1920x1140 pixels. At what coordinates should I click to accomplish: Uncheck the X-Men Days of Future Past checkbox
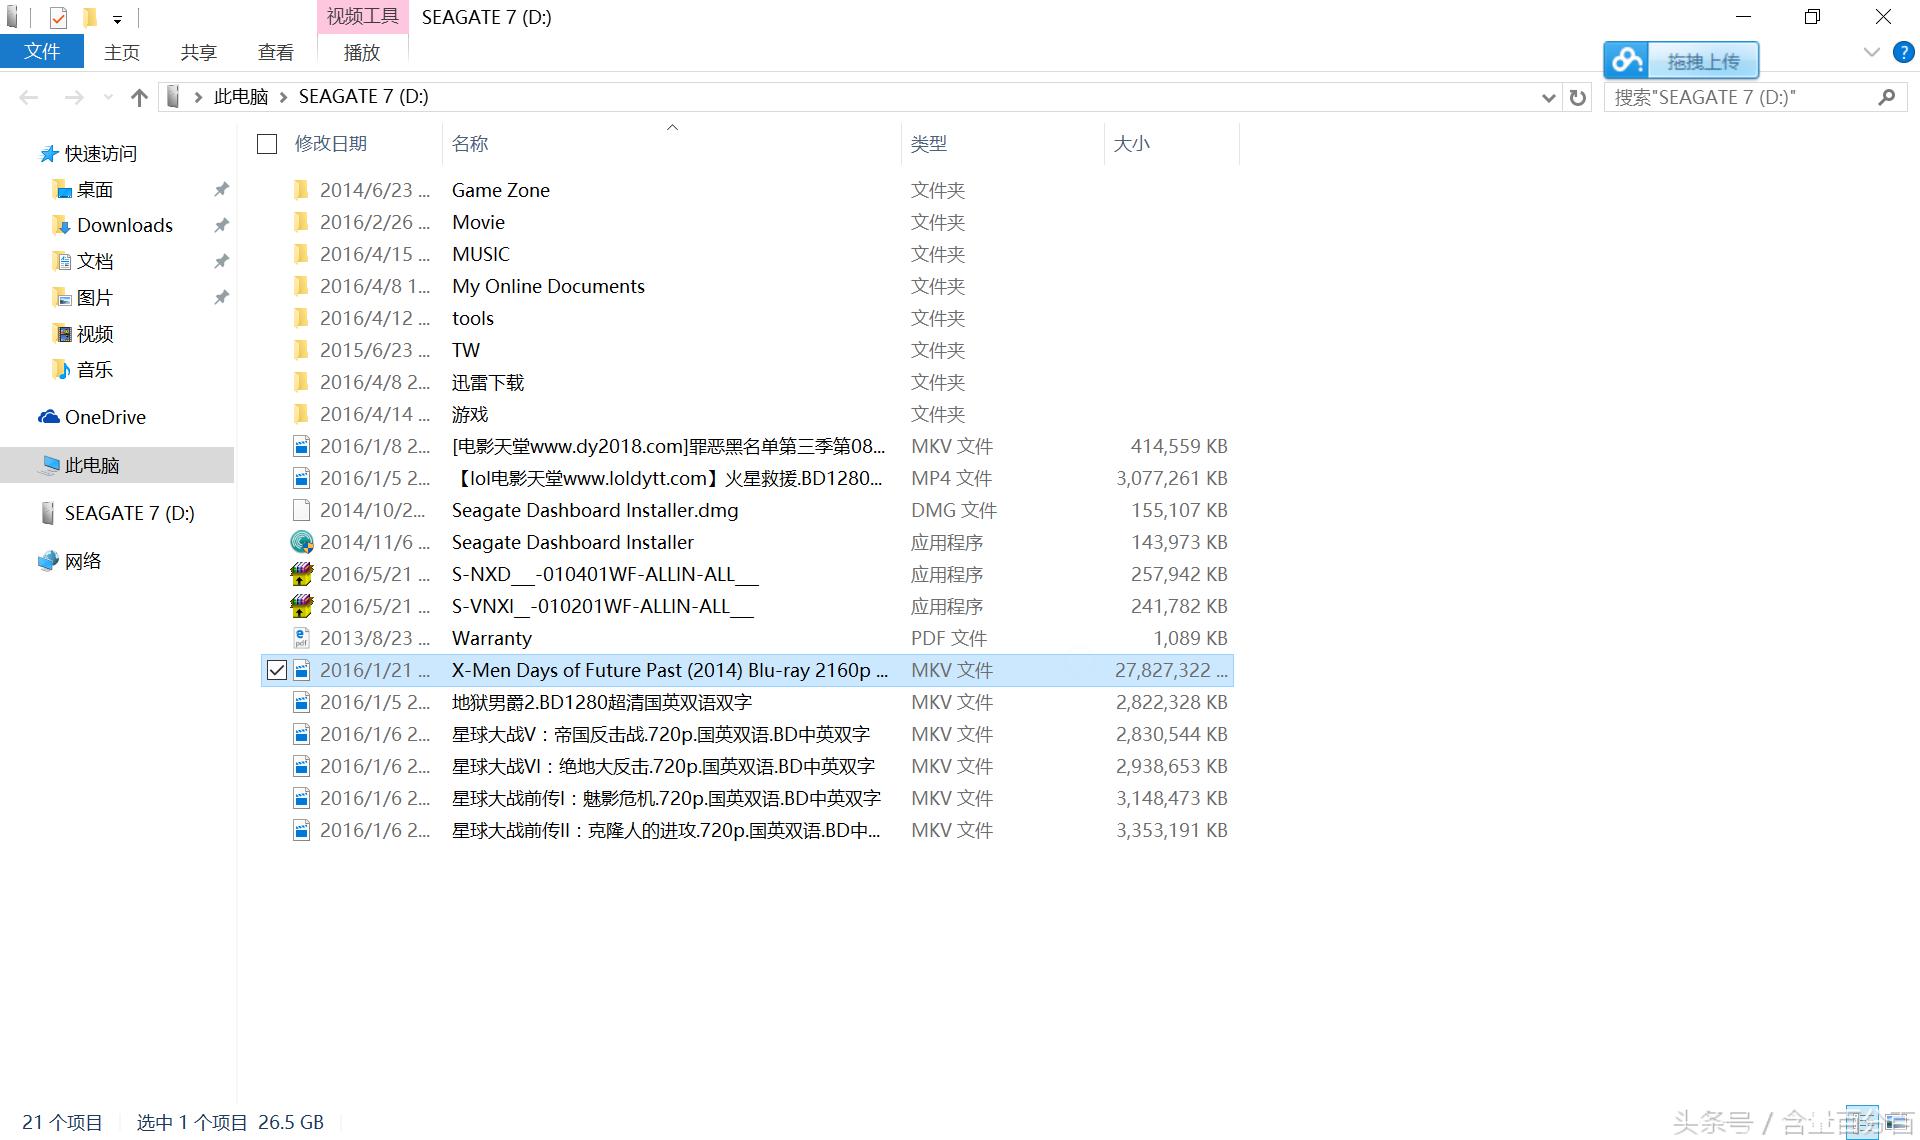coord(277,670)
